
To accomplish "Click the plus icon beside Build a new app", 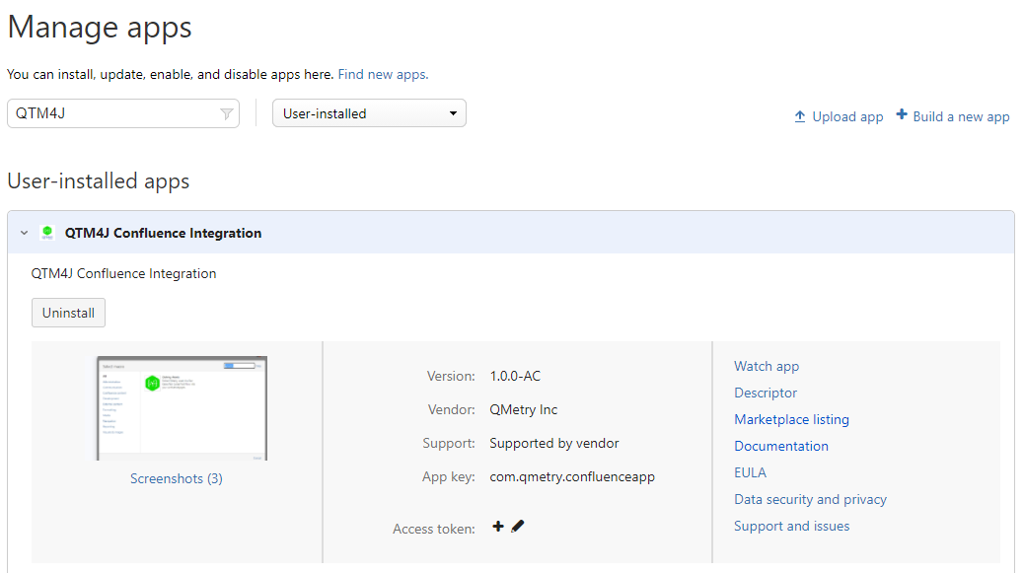I will (901, 115).
